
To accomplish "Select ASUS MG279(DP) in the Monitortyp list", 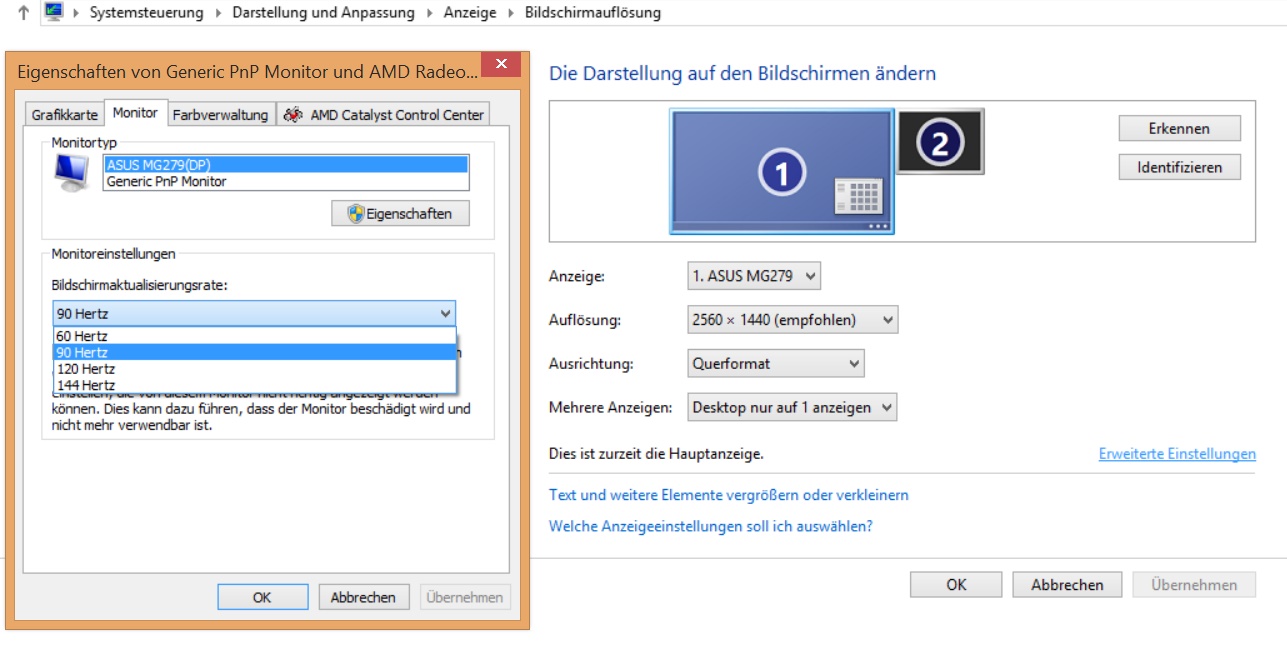I will (286, 165).
